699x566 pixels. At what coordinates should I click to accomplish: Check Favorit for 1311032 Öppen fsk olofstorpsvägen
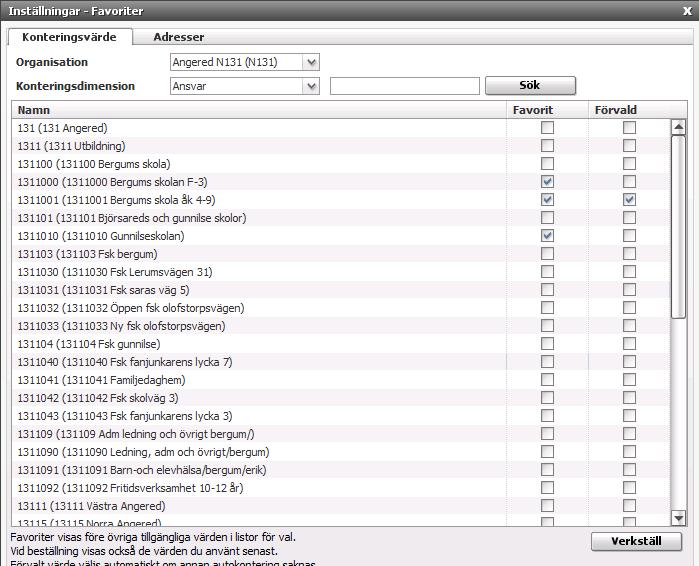[547, 308]
